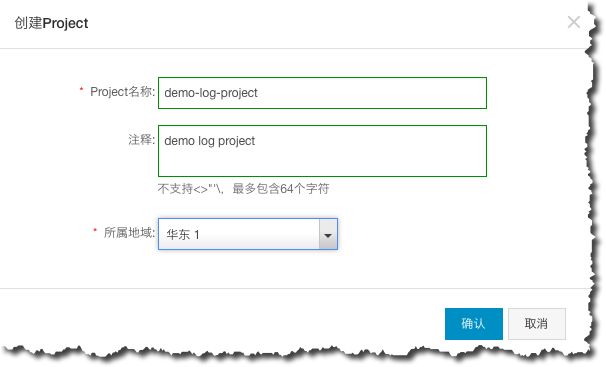Click the dropdown arrow beside 华东 1

pyautogui.click(x=328, y=234)
